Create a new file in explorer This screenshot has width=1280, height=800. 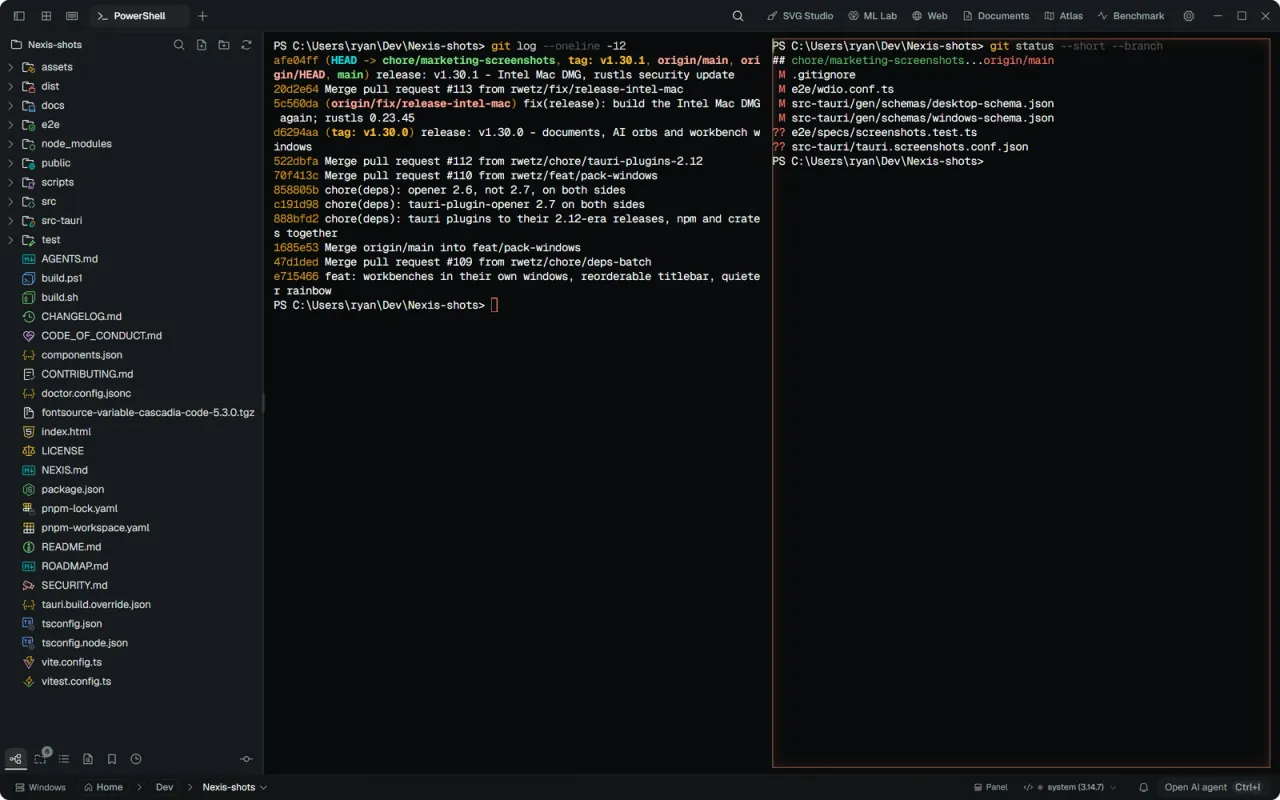(x=201, y=45)
